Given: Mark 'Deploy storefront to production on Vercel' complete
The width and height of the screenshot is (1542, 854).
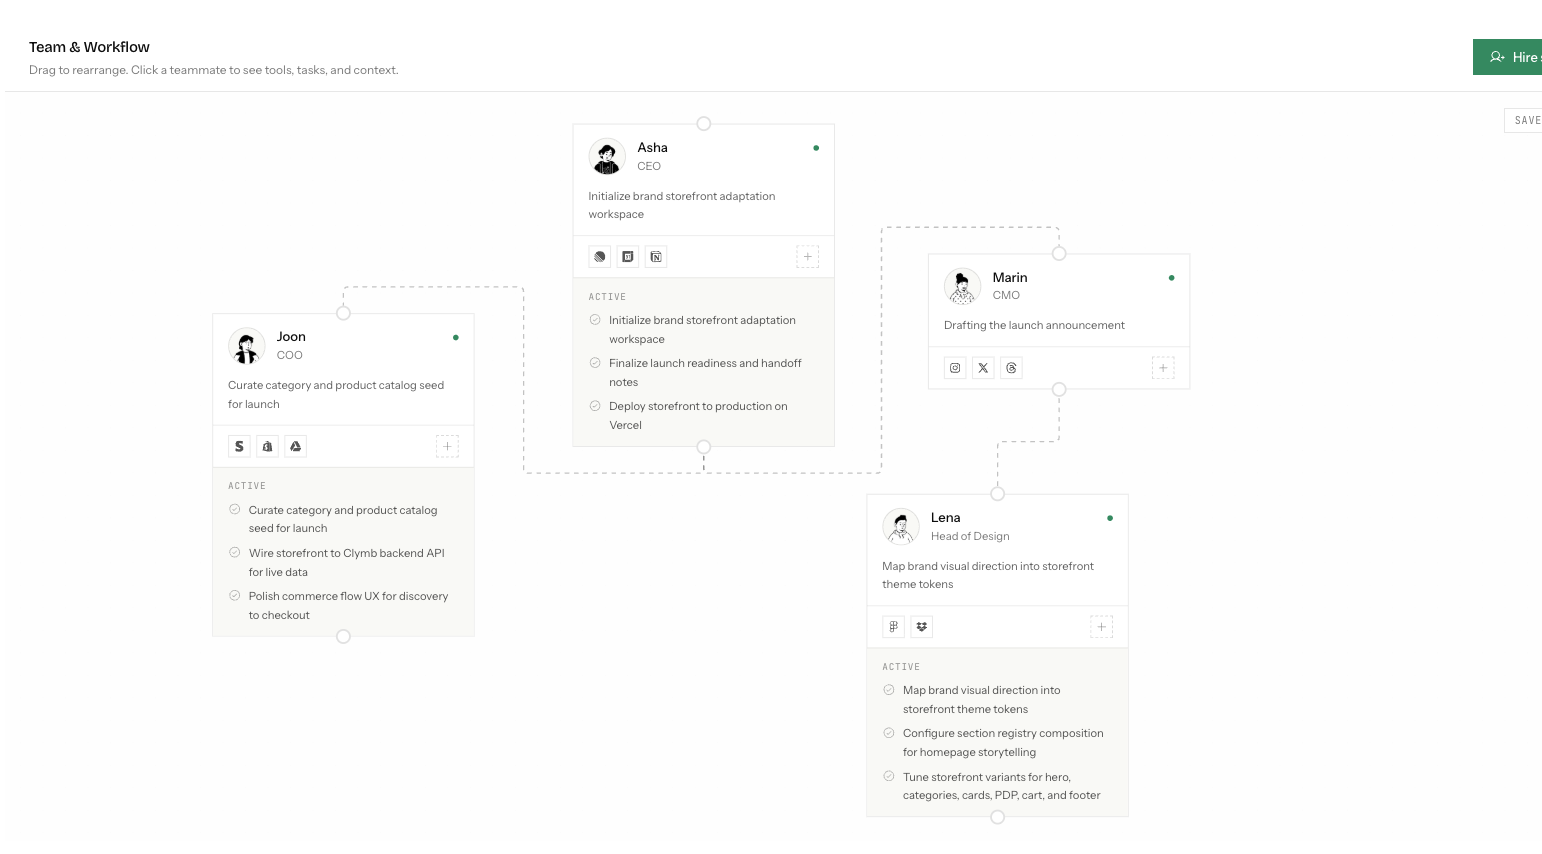Looking at the screenshot, I should click(595, 406).
